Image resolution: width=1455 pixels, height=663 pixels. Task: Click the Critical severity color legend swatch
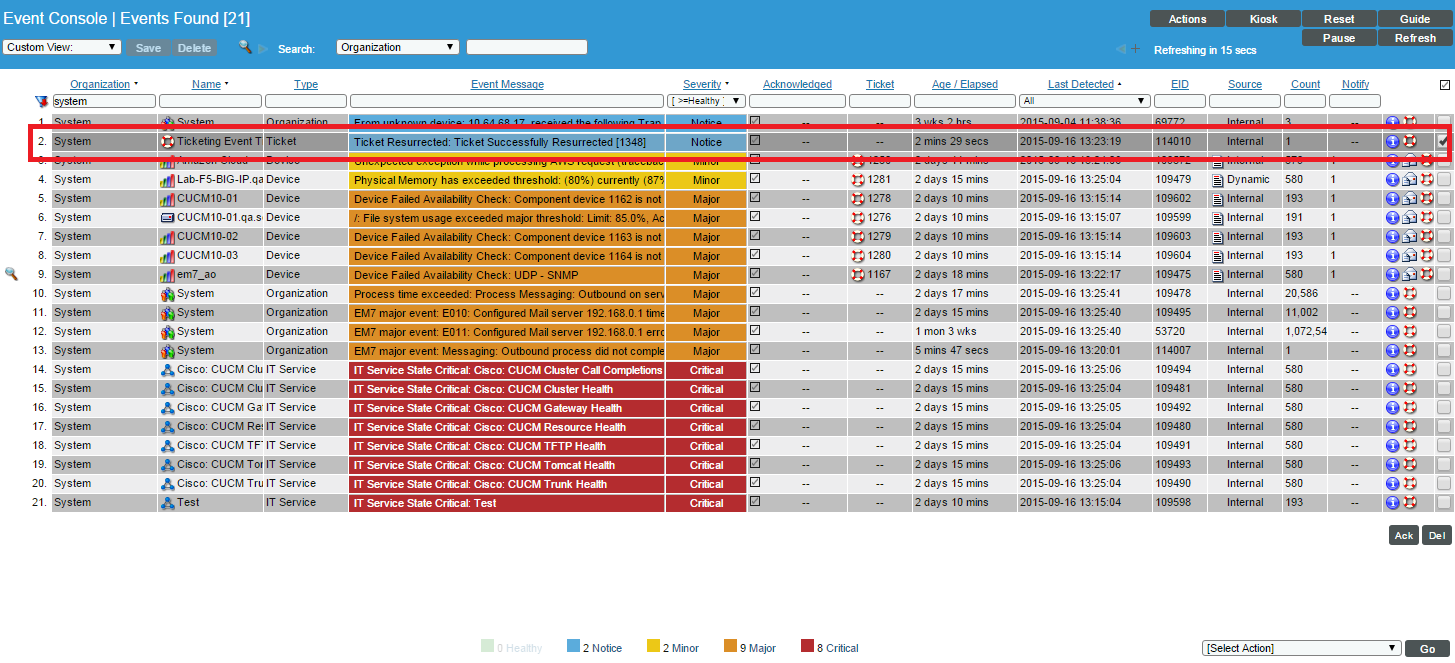click(807, 647)
